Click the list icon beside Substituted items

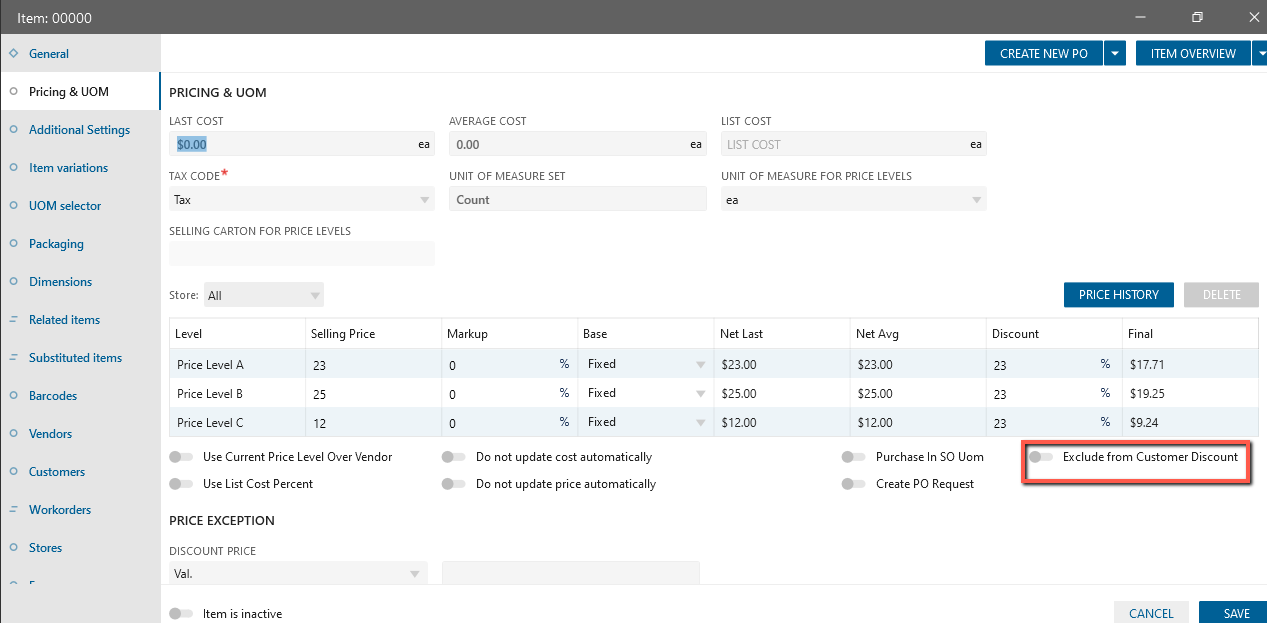[x=13, y=358]
